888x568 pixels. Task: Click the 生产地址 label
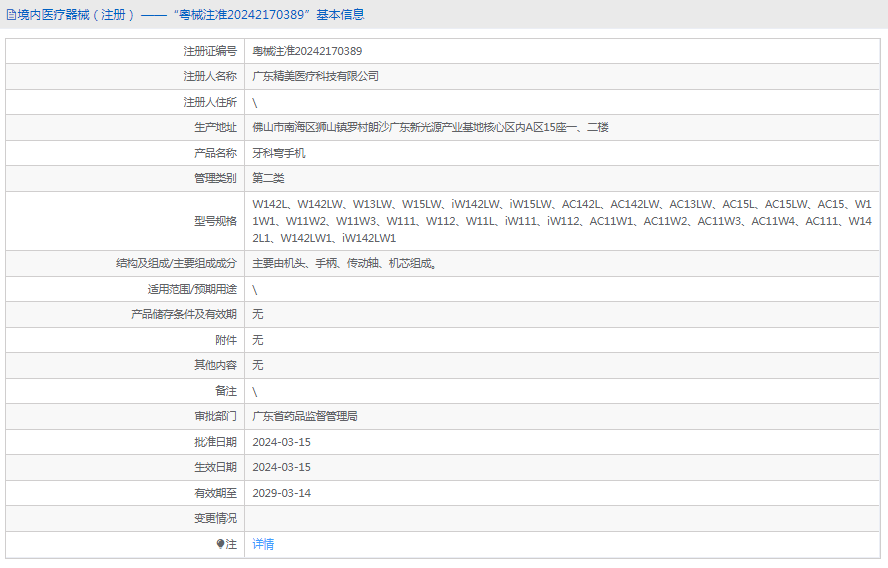coord(215,127)
